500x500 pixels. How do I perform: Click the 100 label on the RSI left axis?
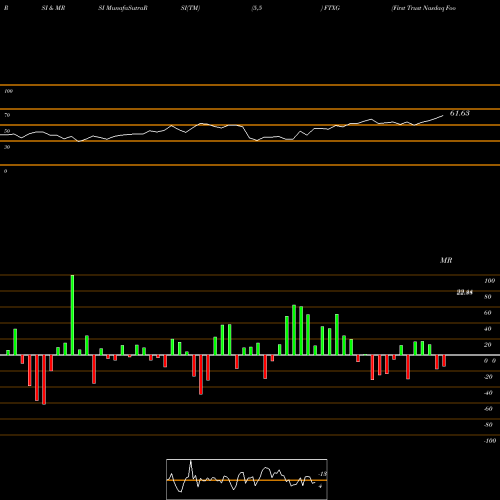pos(8,91)
